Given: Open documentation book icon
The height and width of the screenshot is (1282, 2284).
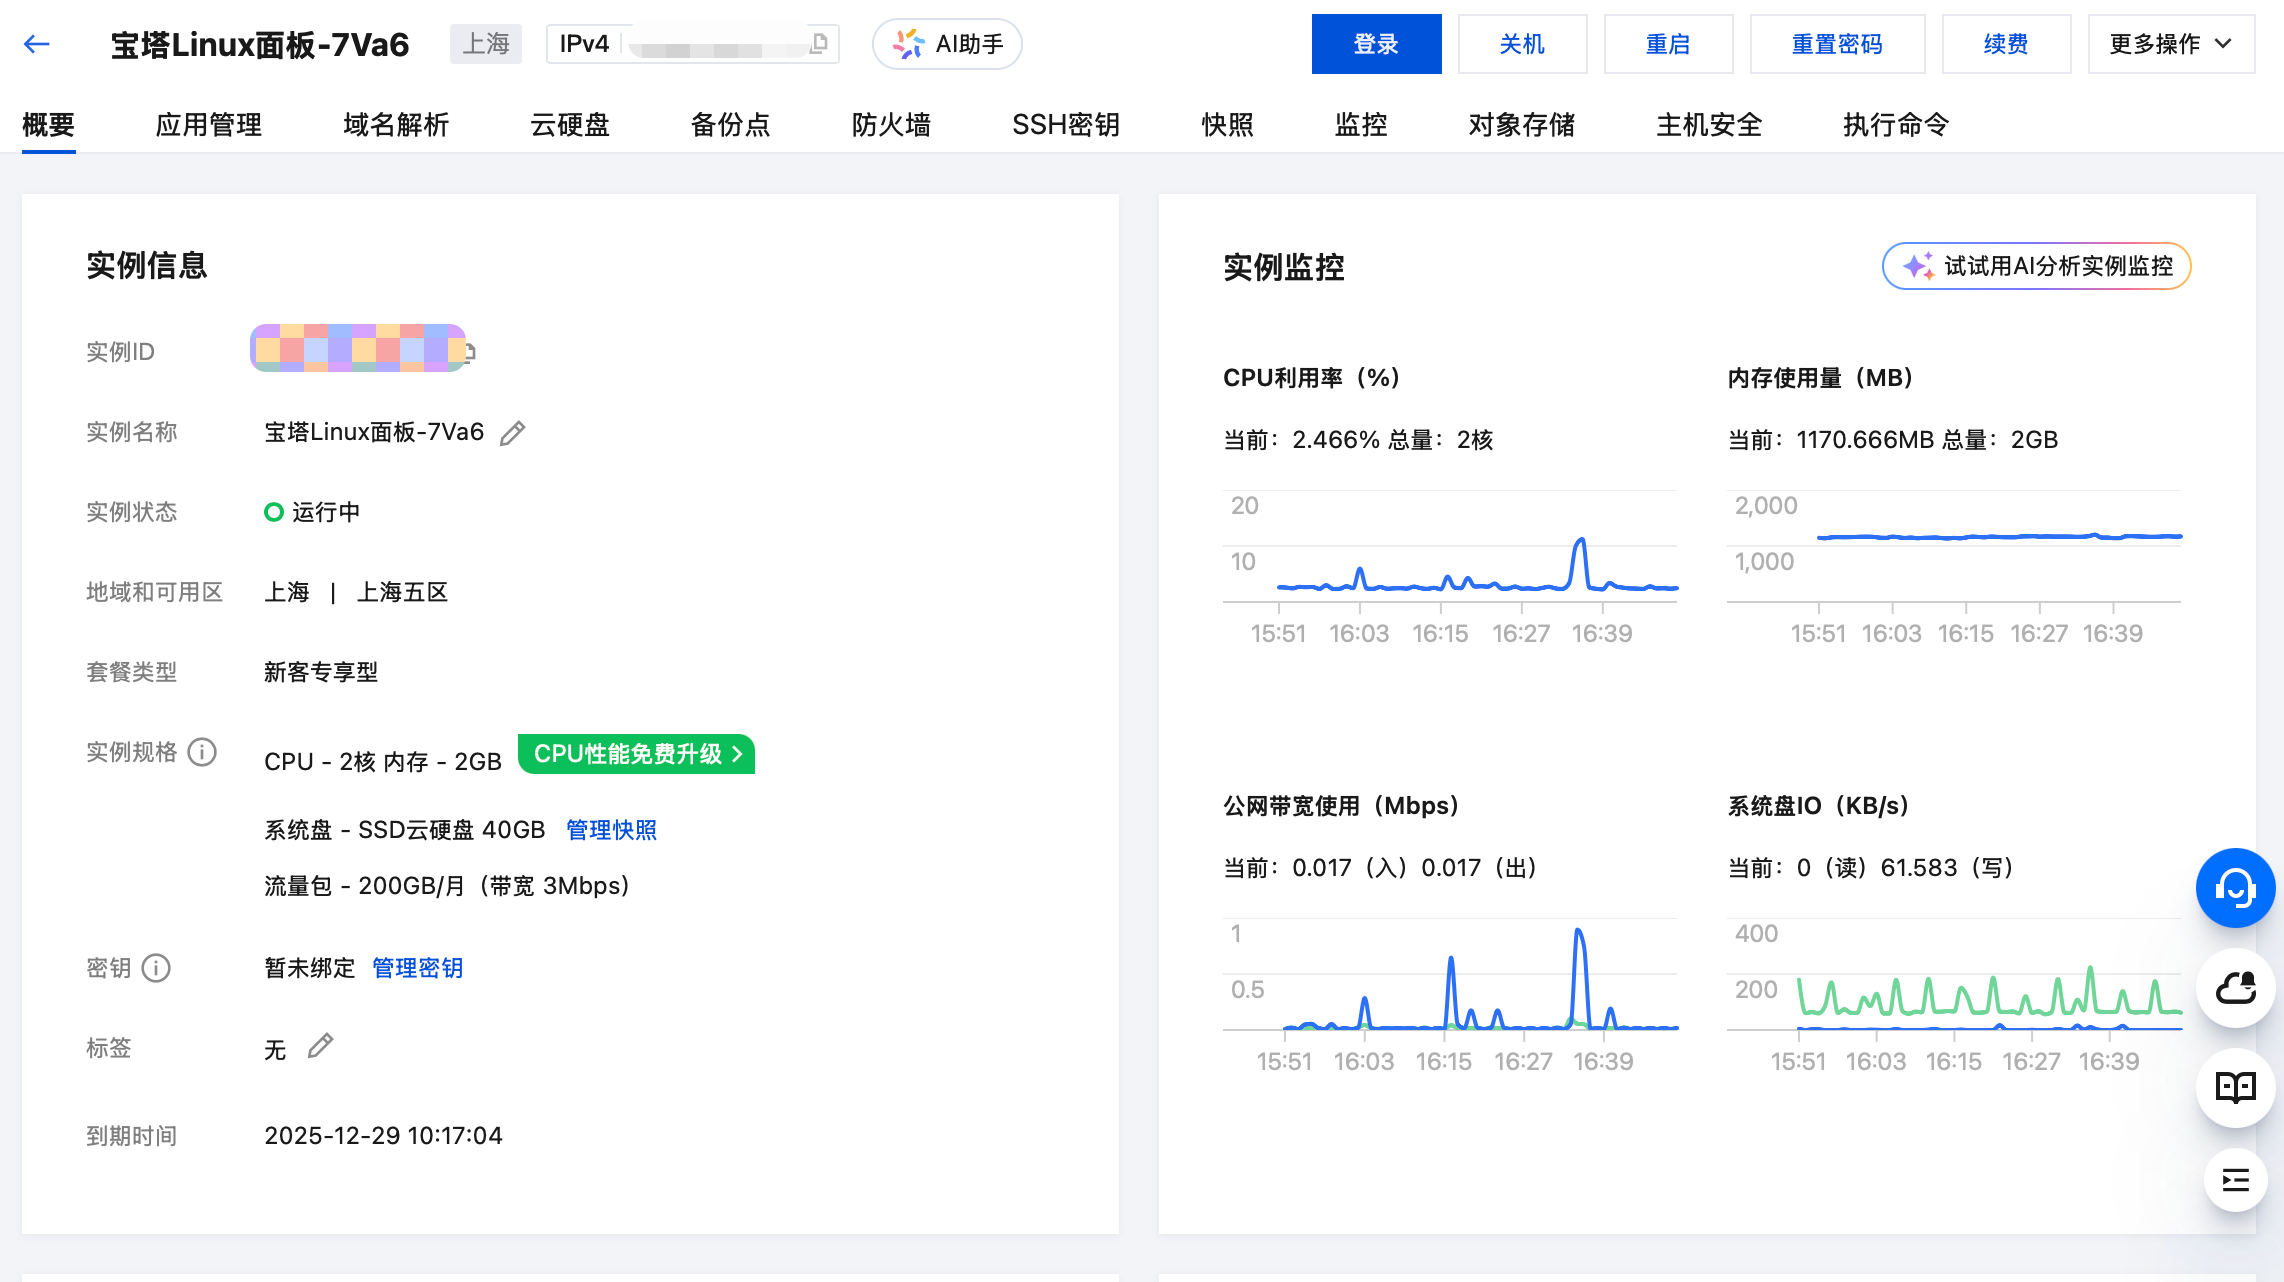Looking at the screenshot, I should click(x=2234, y=1087).
